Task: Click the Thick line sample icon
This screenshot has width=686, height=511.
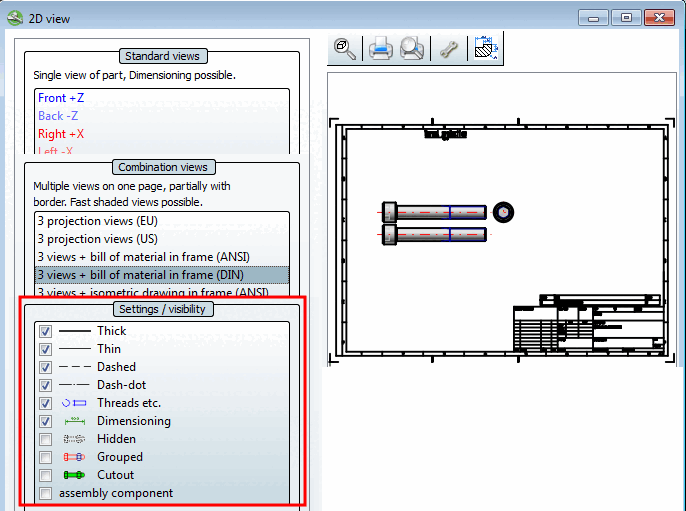Action: tap(74, 331)
